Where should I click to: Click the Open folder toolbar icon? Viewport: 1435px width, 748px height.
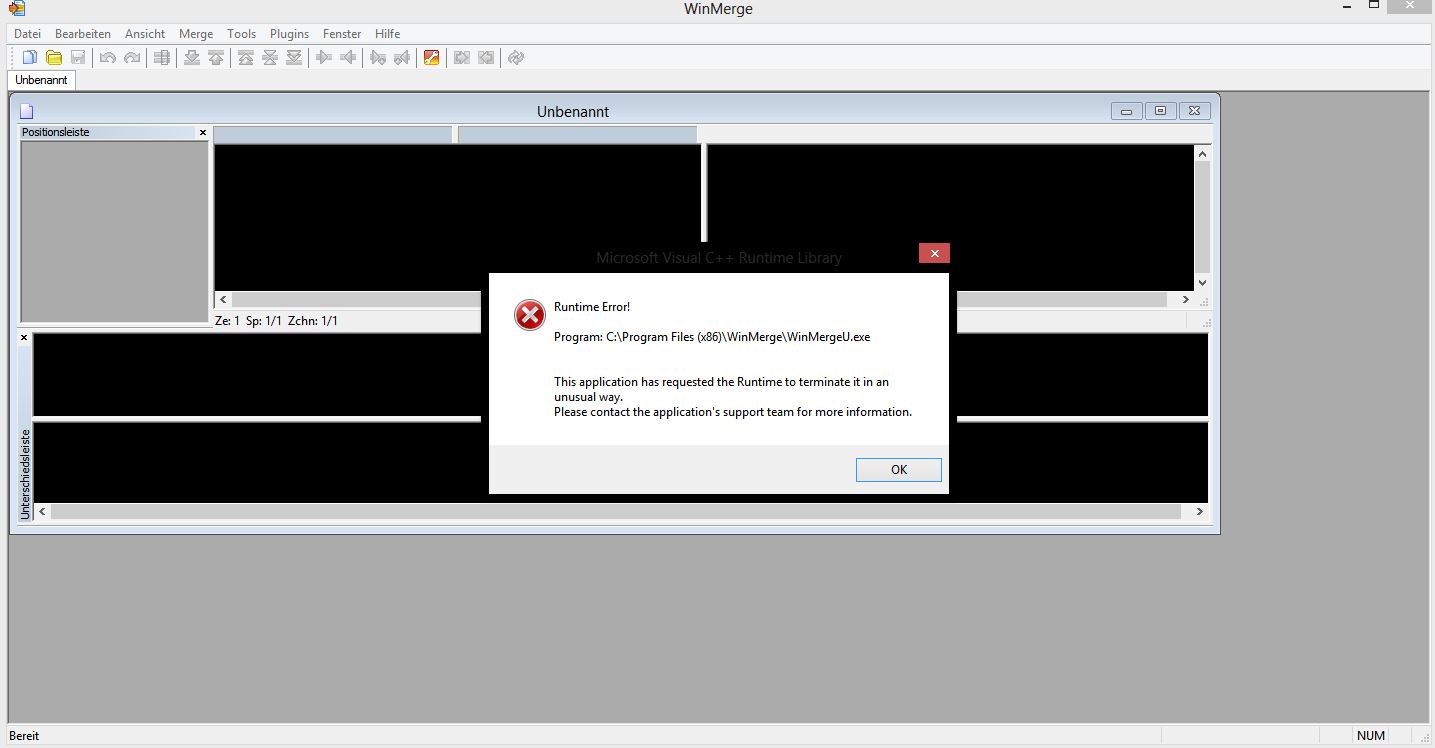(54, 58)
